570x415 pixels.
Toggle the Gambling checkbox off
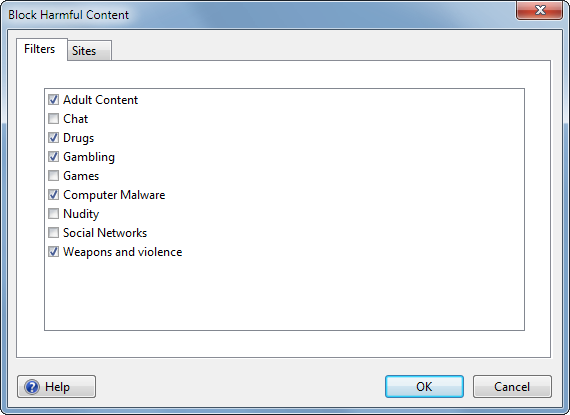53,157
